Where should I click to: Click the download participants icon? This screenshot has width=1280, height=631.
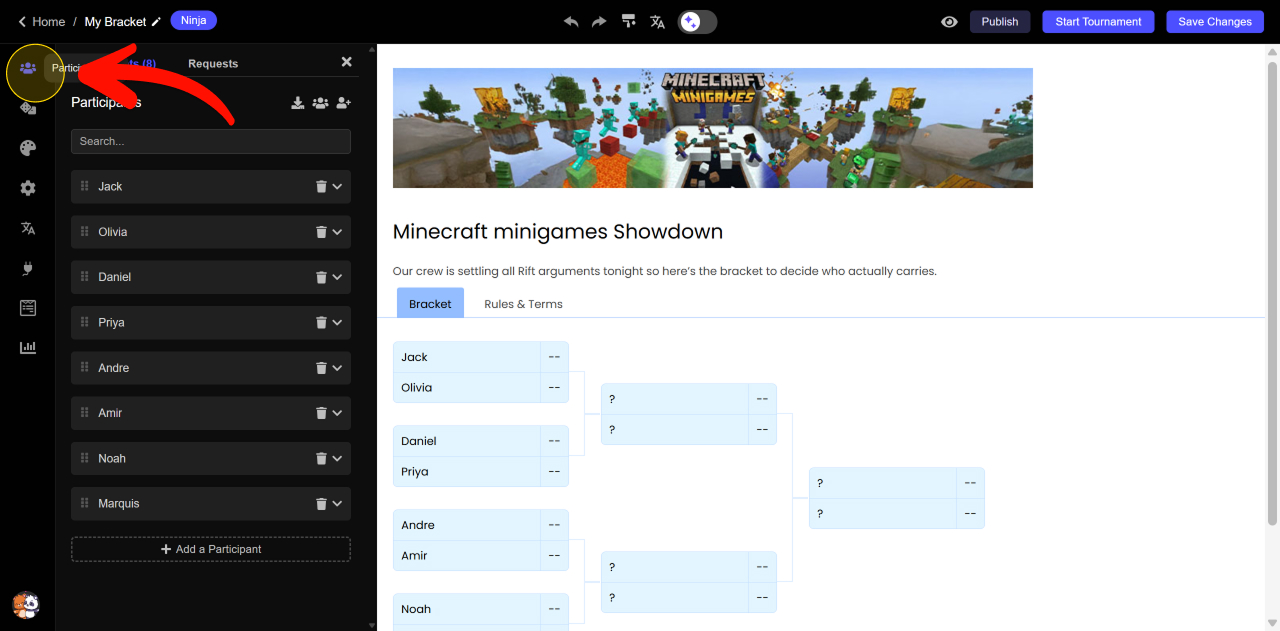(x=297, y=102)
